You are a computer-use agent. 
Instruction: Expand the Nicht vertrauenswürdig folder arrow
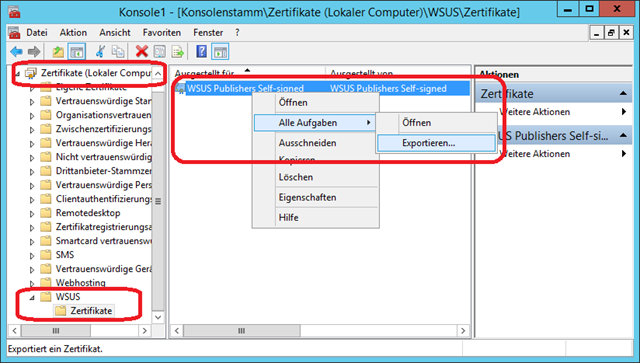(x=32, y=158)
